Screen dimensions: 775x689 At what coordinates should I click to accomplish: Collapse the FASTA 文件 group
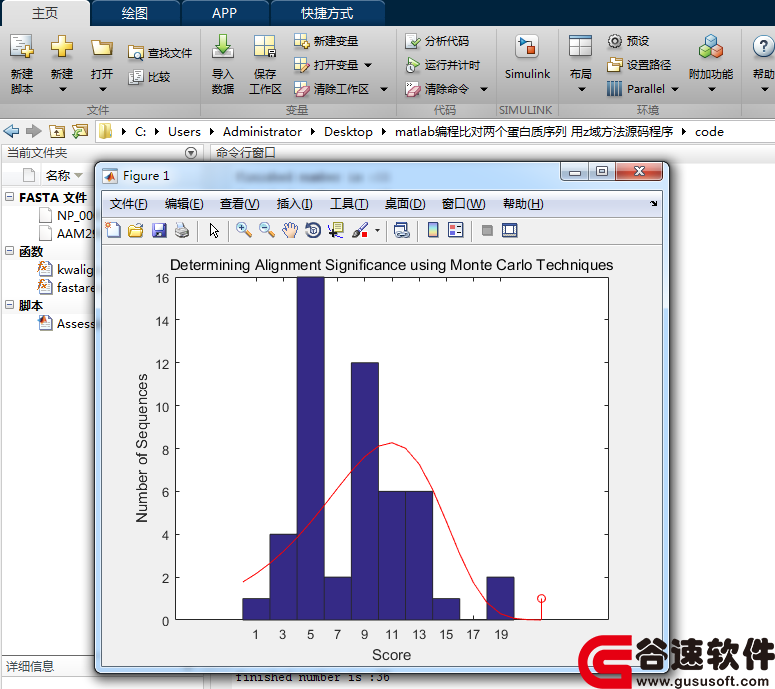pos(9,197)
